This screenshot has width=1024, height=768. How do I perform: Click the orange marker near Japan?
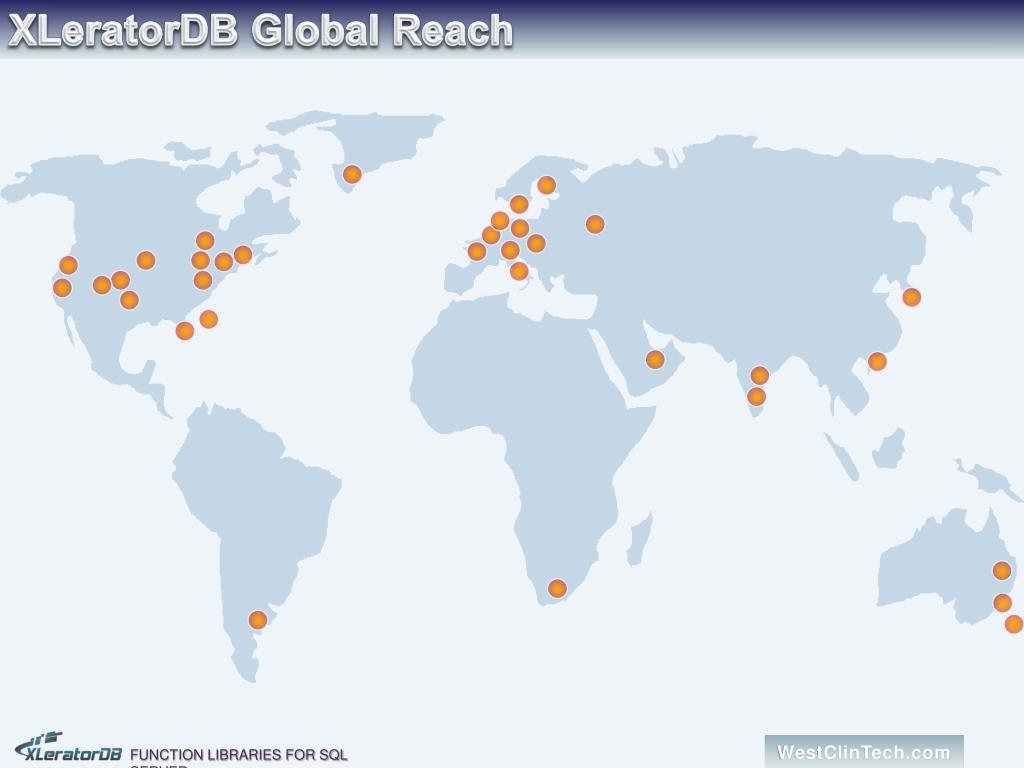(x=912, y=297)
